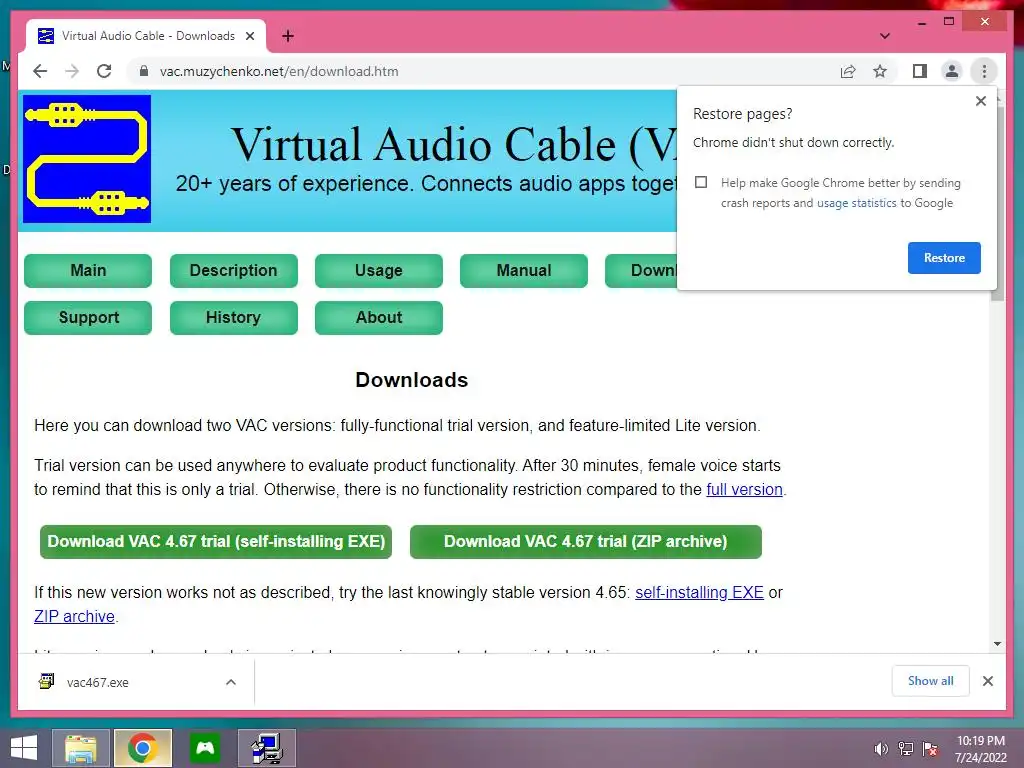Share this page using the share icon
Viewport: 1024px width, 768px height.
pos(848,71)
